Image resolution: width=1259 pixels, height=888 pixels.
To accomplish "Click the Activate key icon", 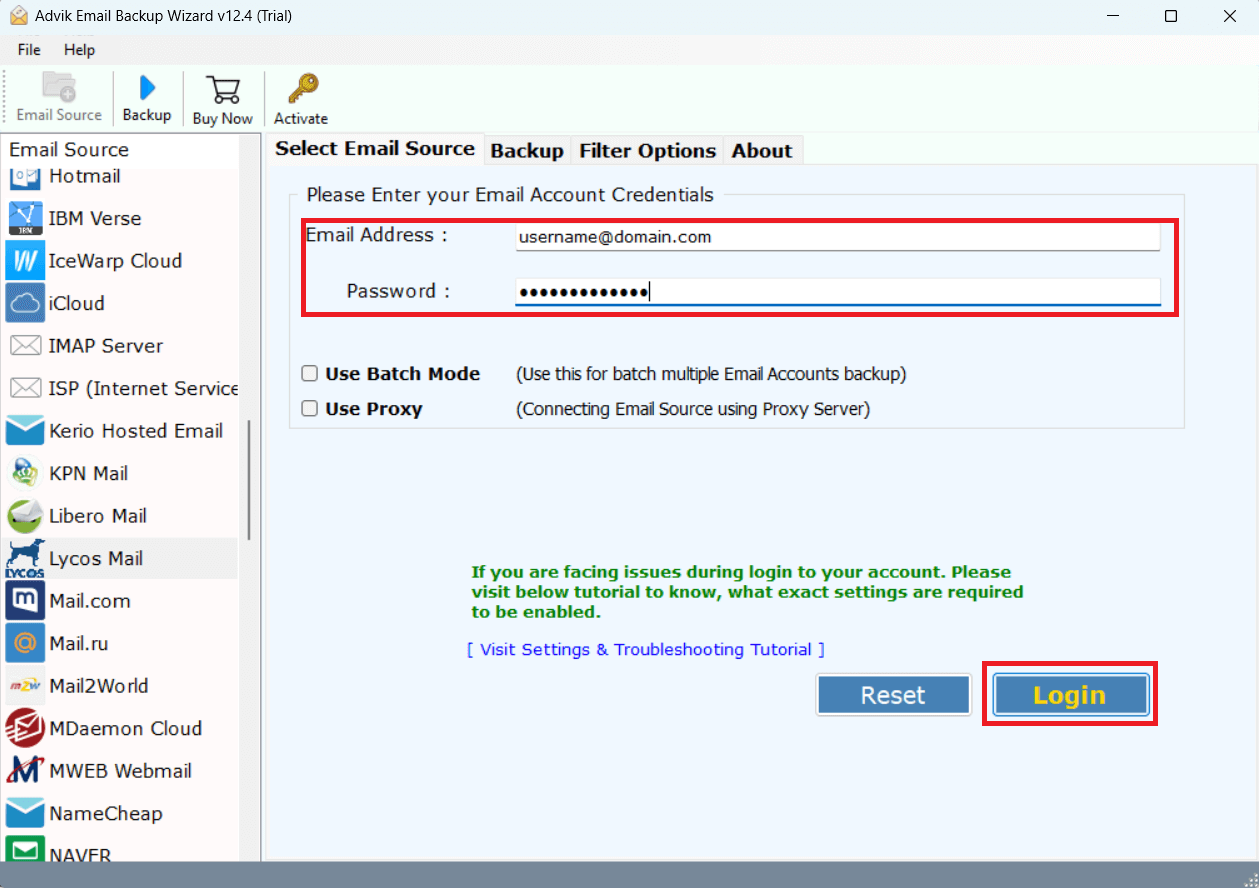I will pos(301,88).
